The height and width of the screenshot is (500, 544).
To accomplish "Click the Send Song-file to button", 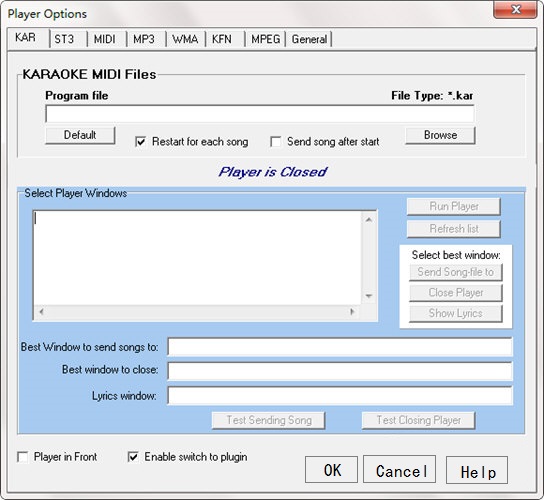I will 456,272.
